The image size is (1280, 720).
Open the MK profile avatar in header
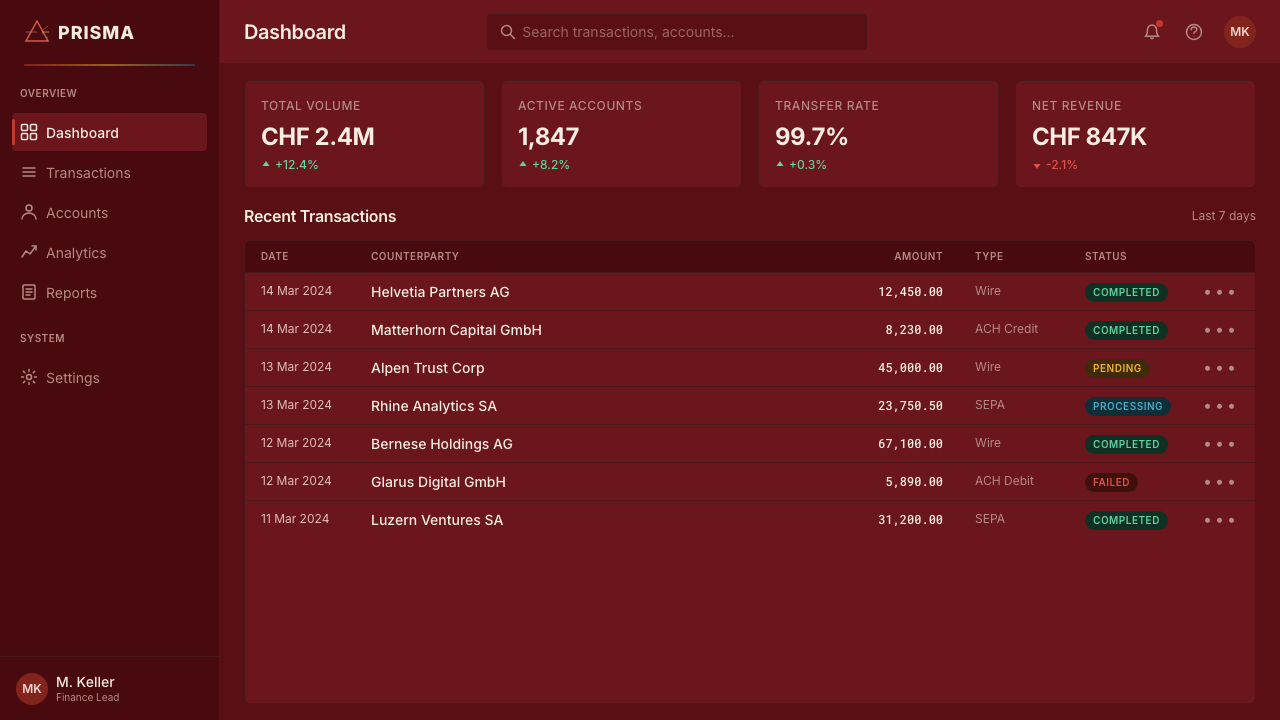point(1240,32)
